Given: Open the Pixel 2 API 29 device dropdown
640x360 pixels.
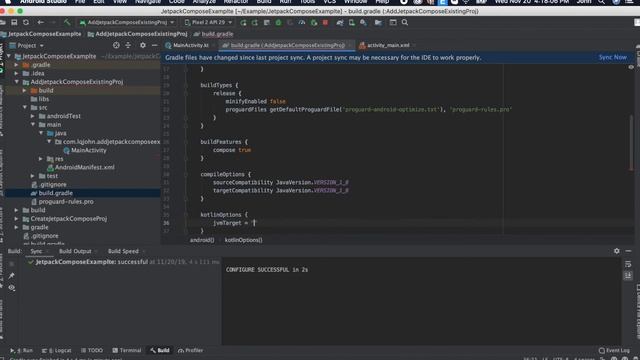Looking at the screenshot, I should click(x=208, y=22).
